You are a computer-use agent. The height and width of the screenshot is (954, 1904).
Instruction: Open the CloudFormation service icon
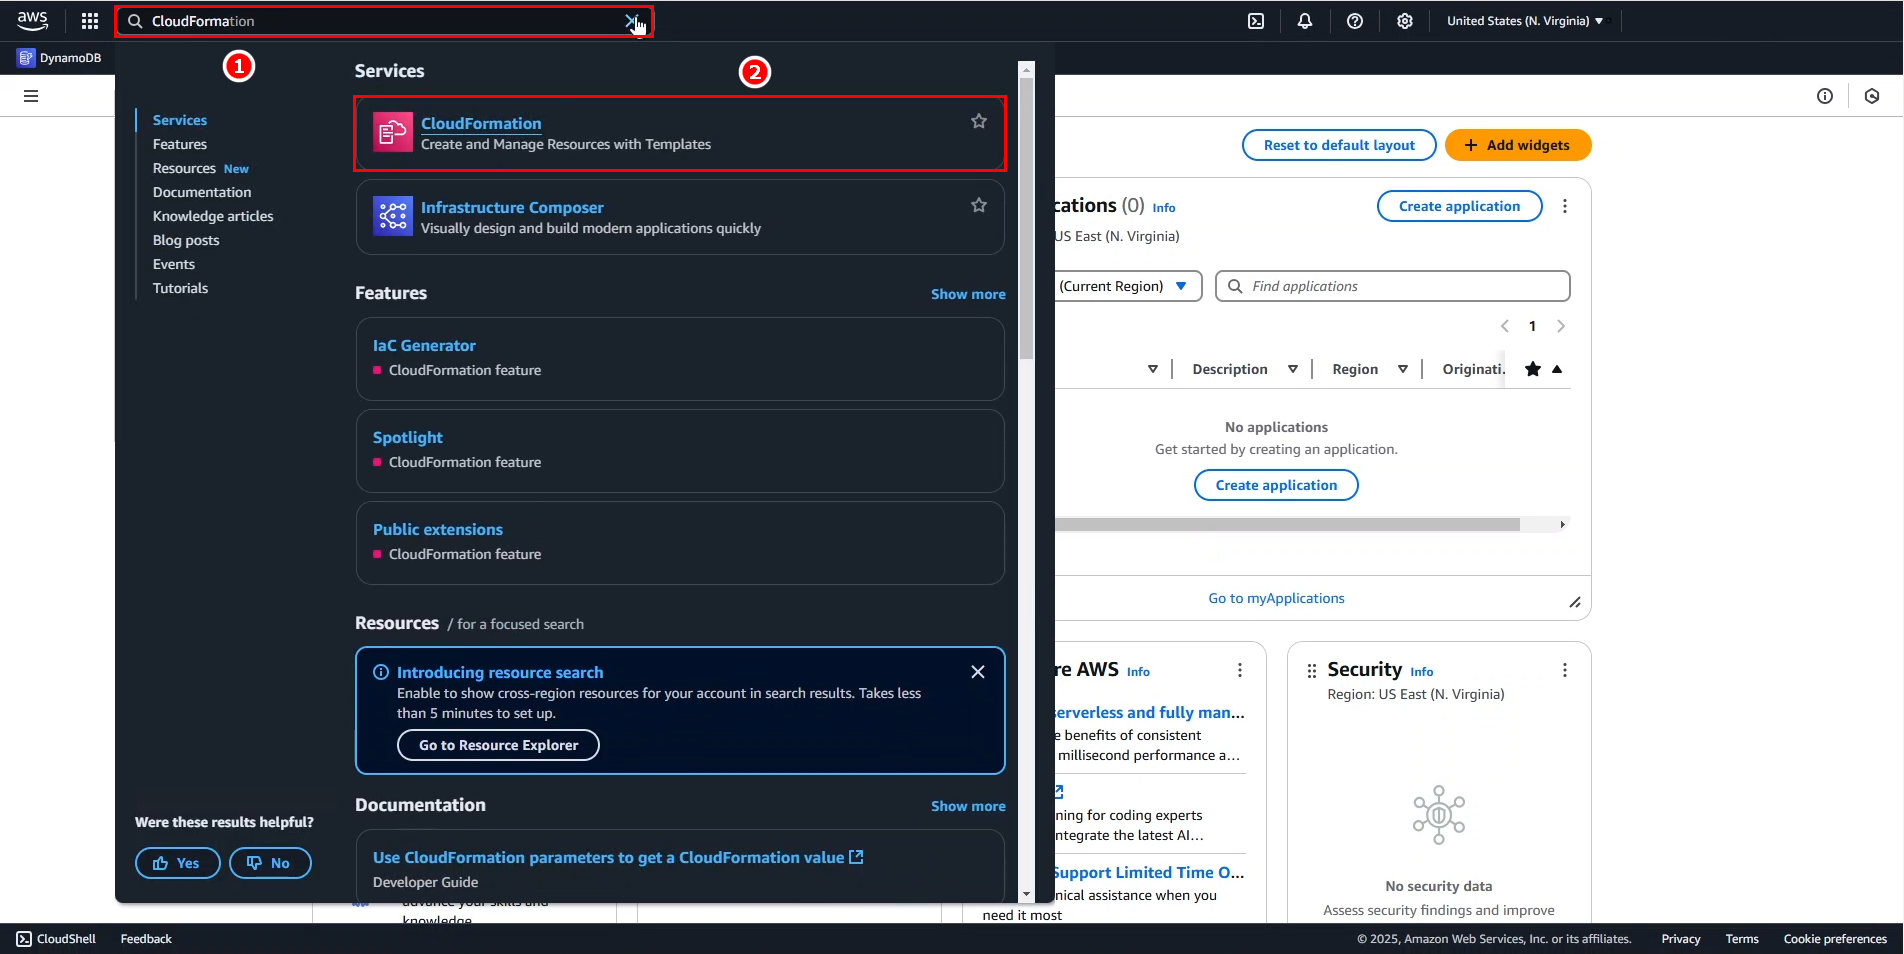tap(393, 132)
